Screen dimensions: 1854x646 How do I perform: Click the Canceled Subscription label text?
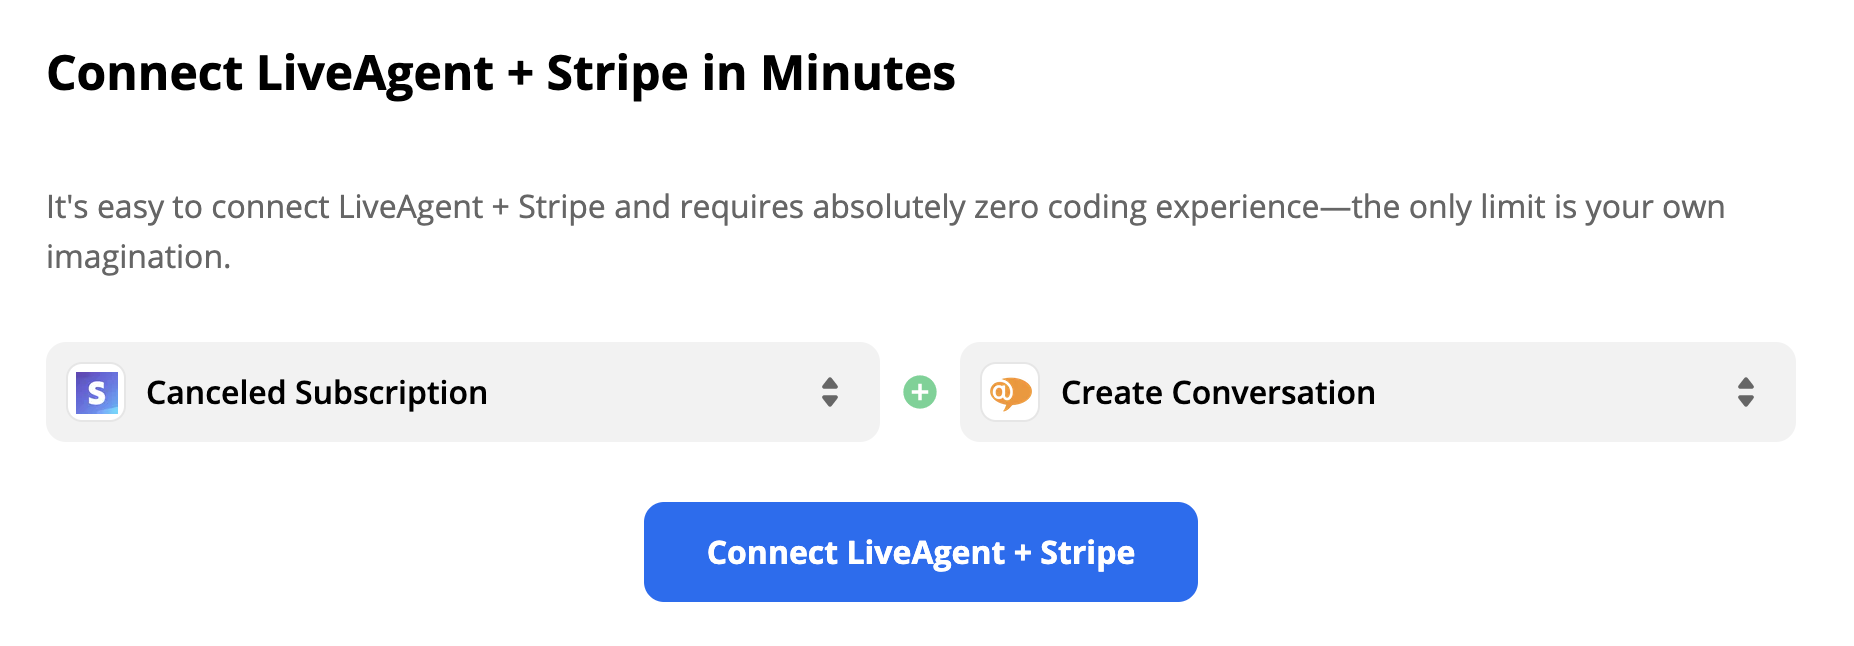pos(317,392)
